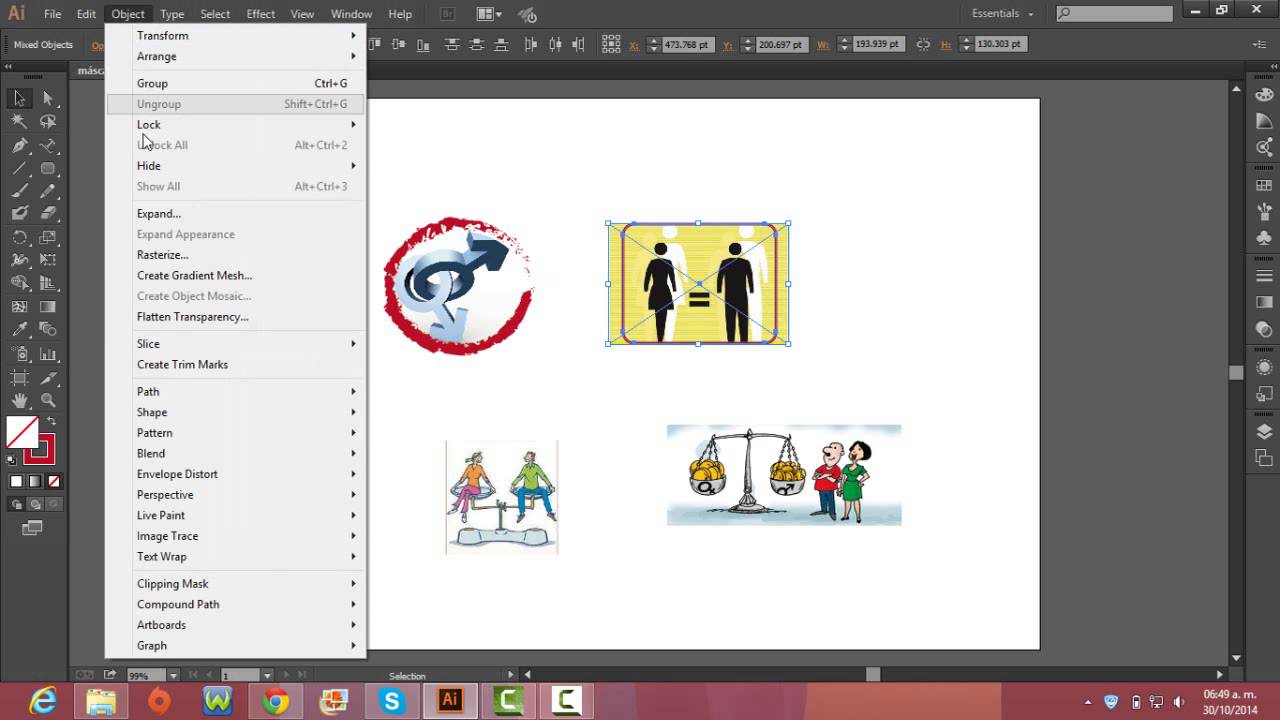Open Google Chrome from the taskbar
1280x720 pixels.
276,702
